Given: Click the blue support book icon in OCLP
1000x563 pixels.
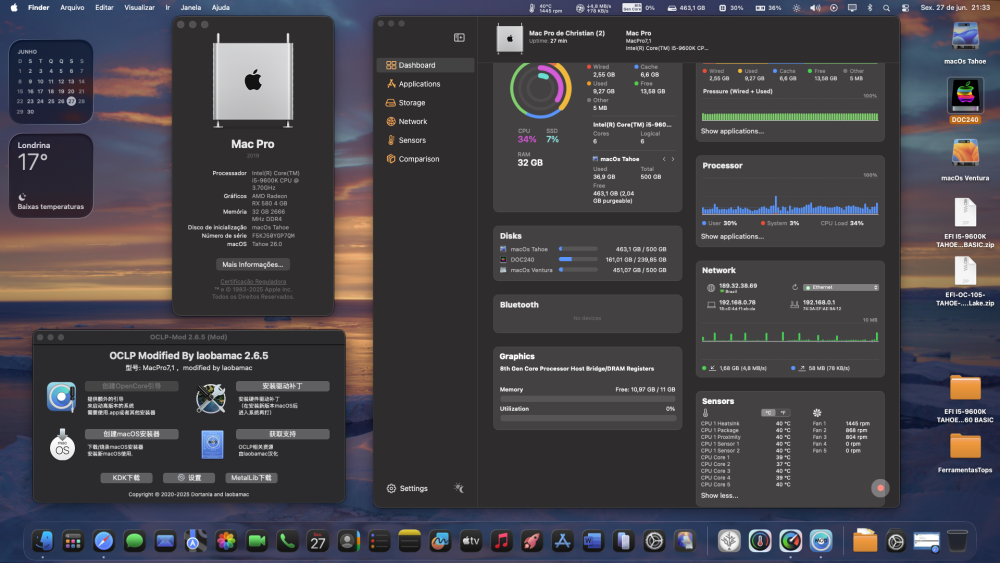Looking at the screenshot, I should tap(212, 444).
